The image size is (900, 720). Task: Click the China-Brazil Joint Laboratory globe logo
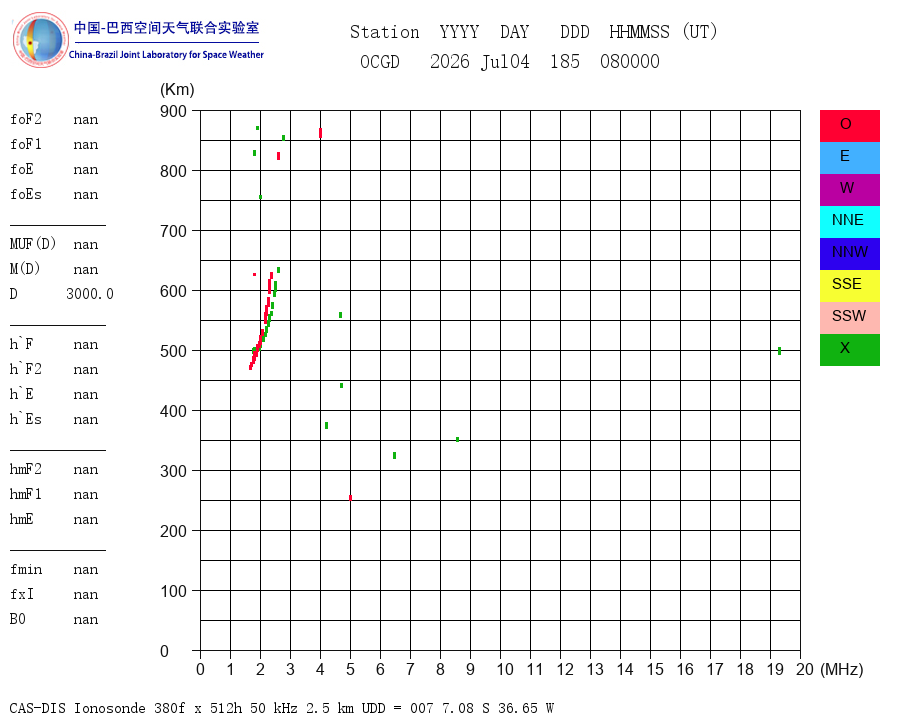pos(40,40)
